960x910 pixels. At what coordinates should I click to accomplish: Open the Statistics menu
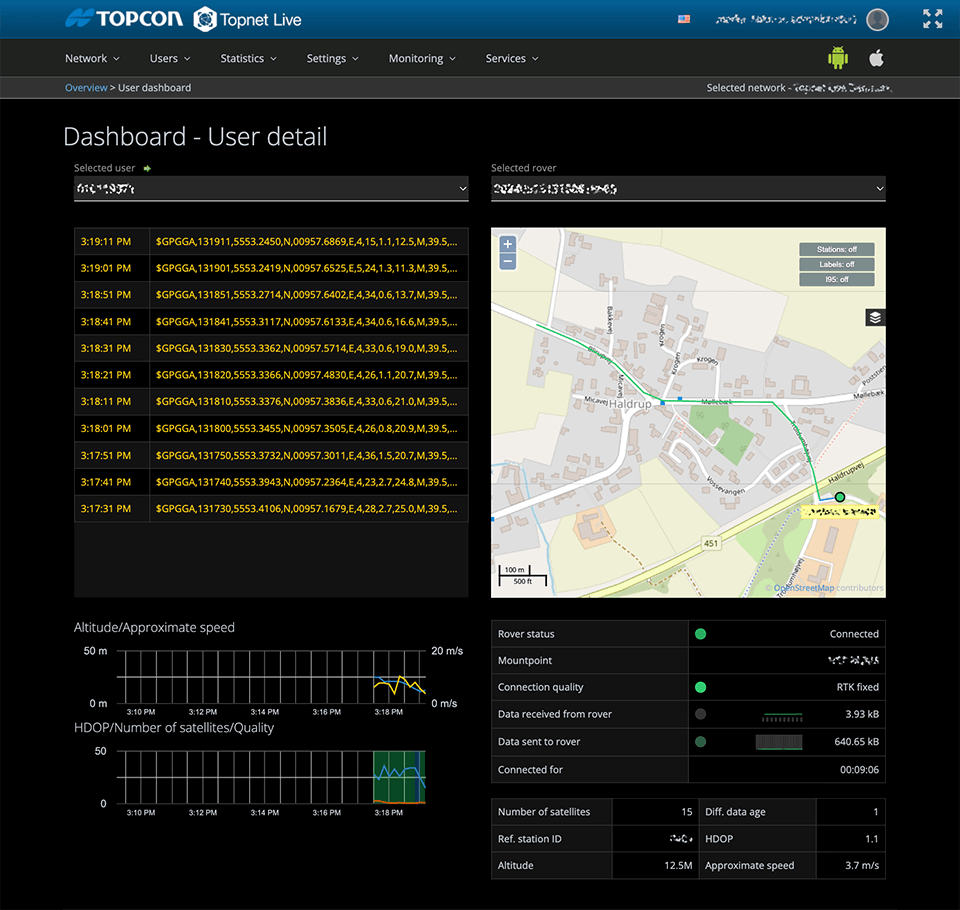pyautogui.click(x=248, y=58)
